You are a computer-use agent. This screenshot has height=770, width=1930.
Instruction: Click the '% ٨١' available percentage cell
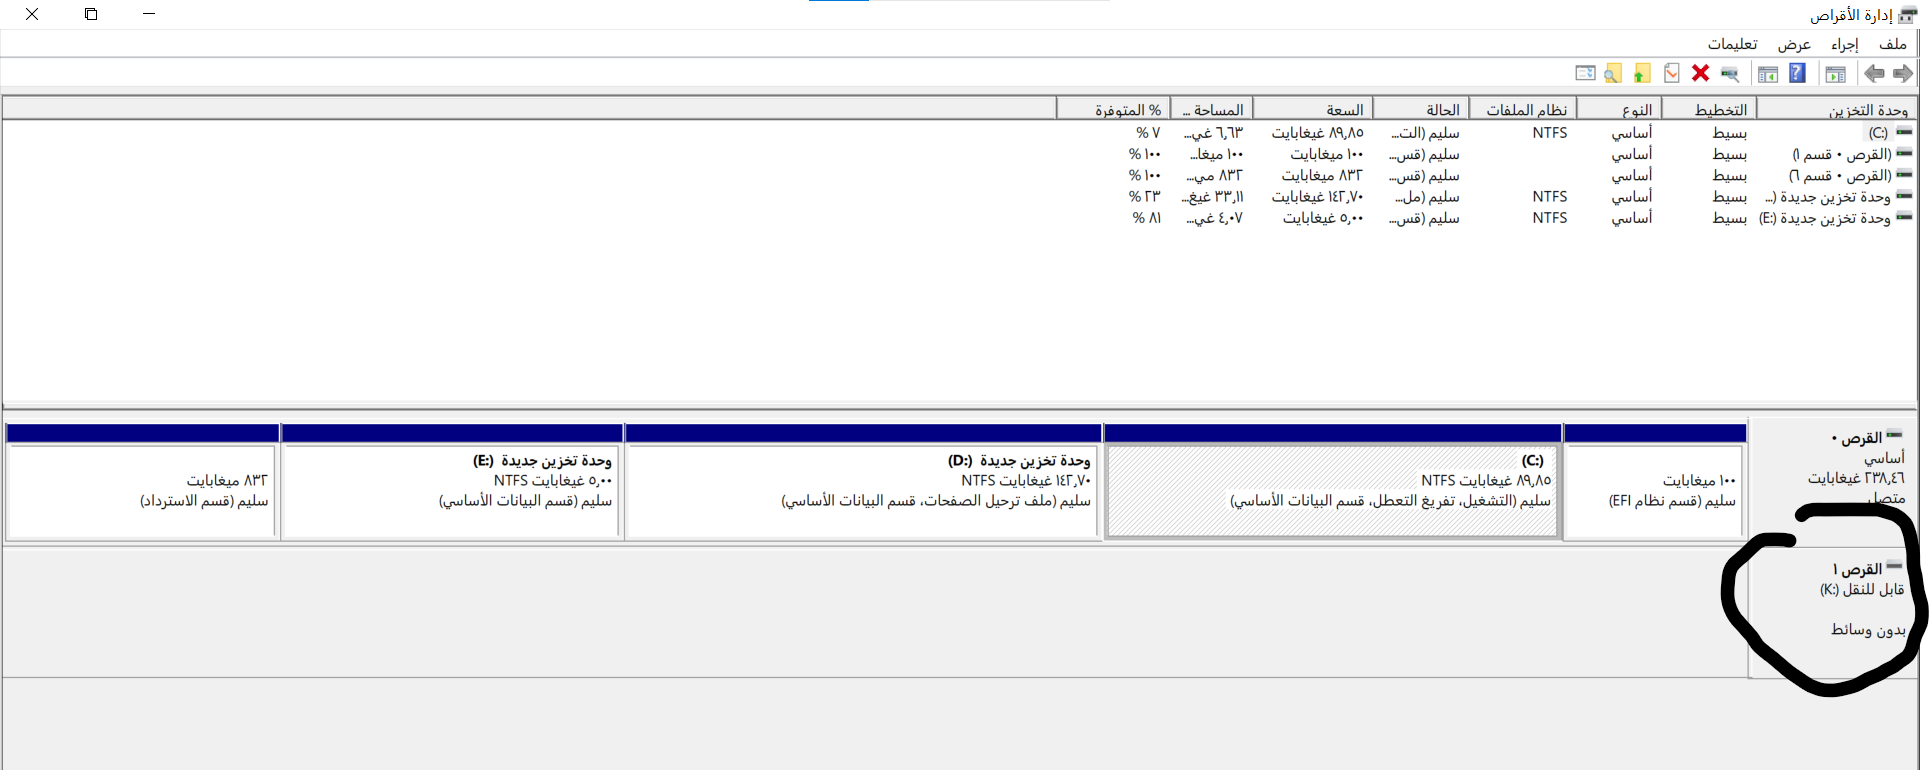tap(1147, 218)
